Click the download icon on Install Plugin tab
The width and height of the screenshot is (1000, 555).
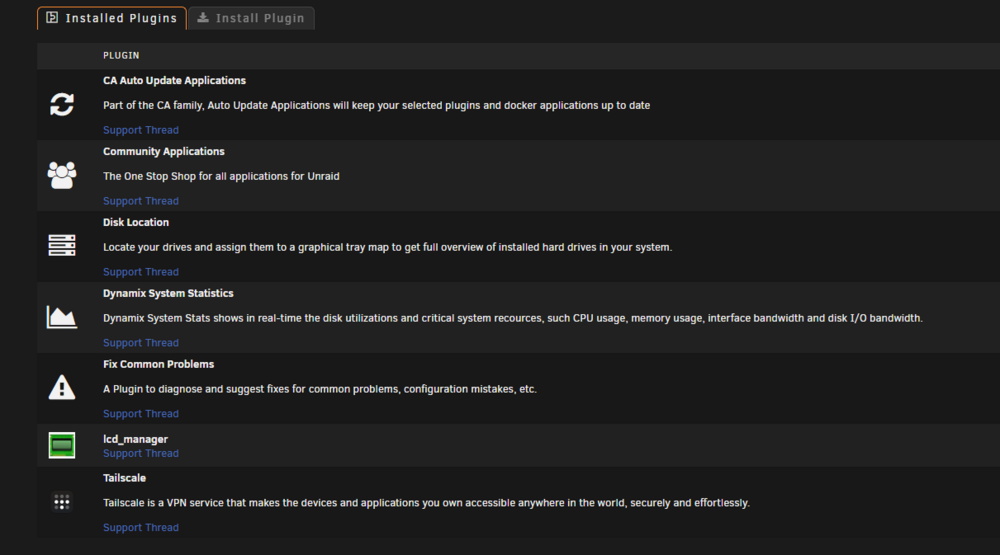(203, 18)
